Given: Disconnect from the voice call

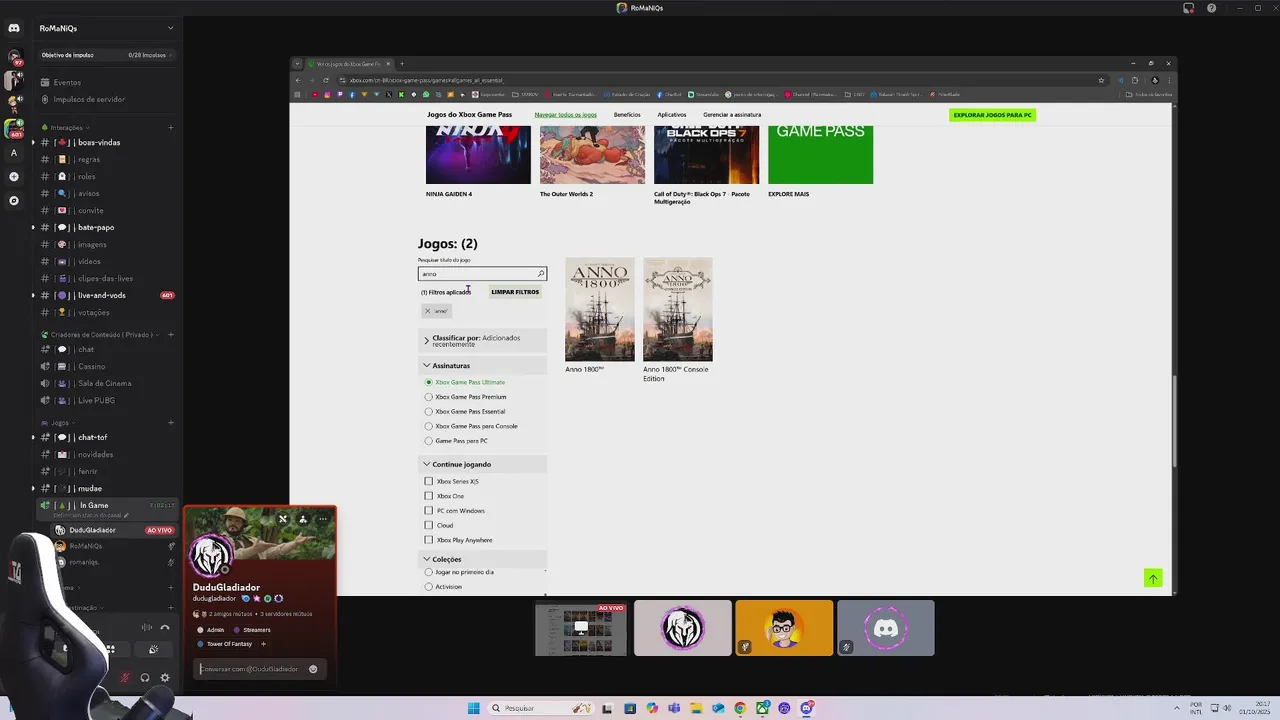Looking at the screenshot, I should pos(165,627).
